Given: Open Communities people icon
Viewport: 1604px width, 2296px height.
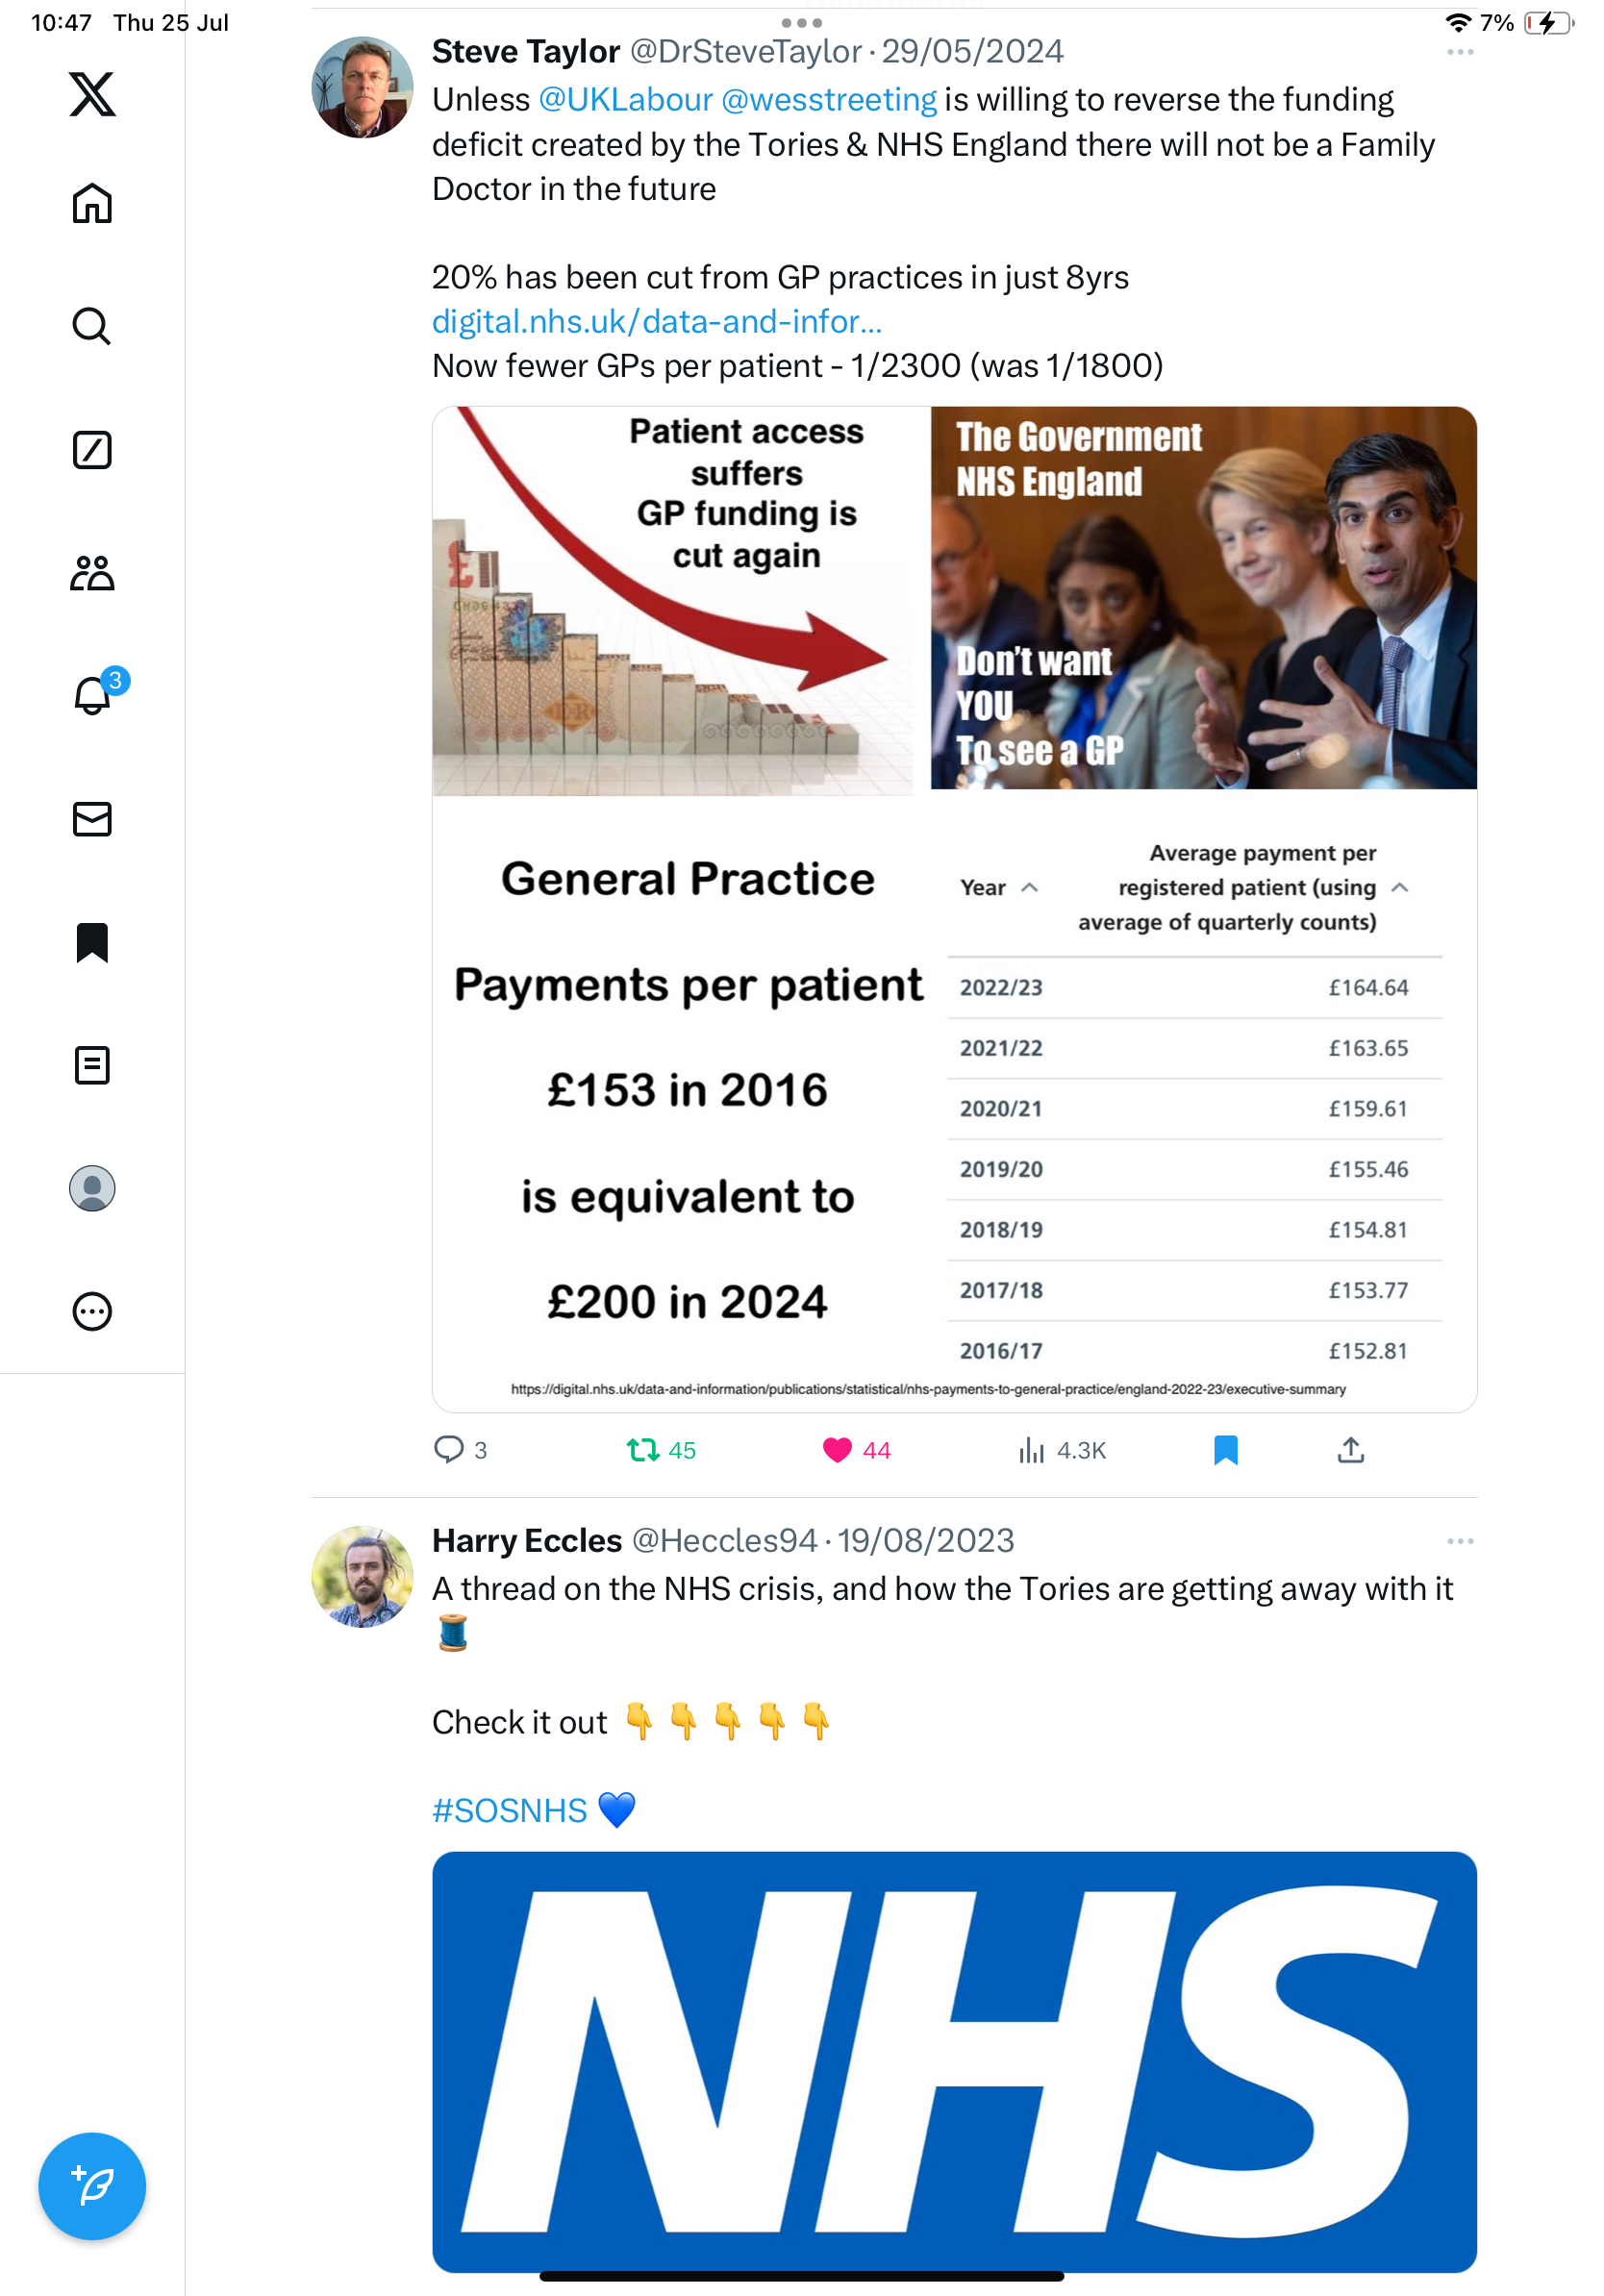Looking at the screenshot, I should [x=92, y=573].
